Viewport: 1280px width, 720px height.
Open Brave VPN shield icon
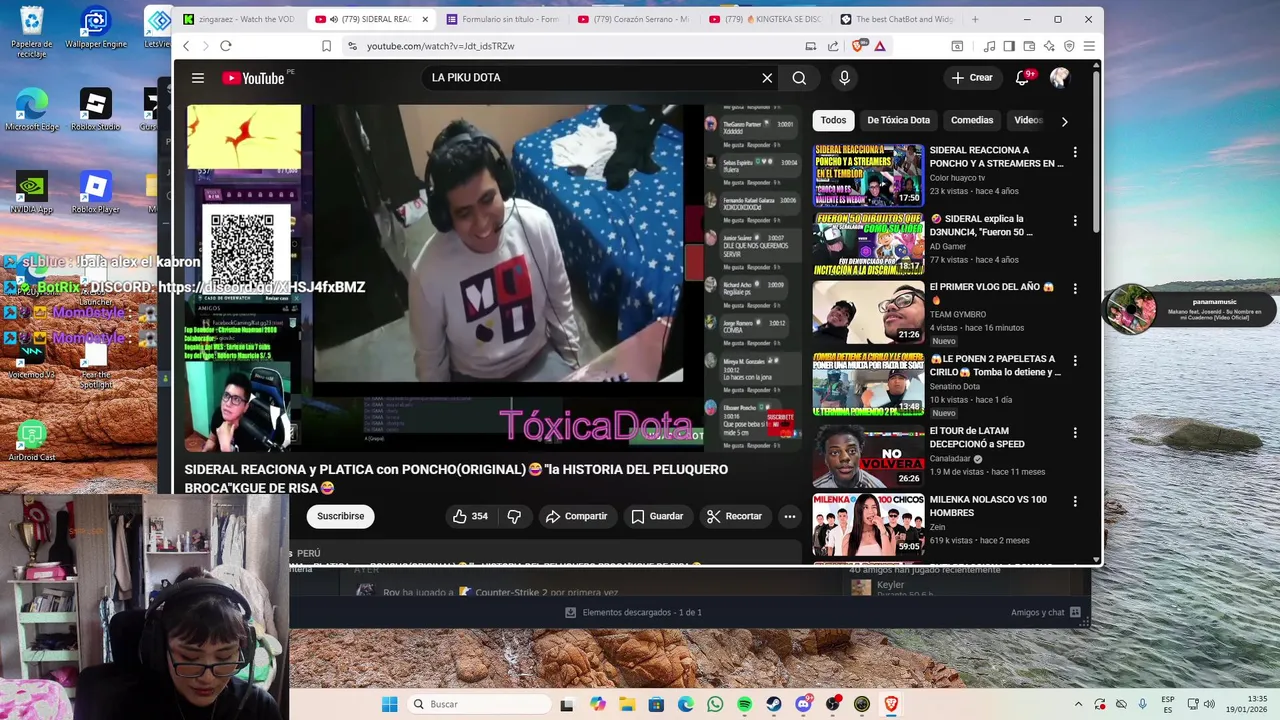coord(1069,46)
